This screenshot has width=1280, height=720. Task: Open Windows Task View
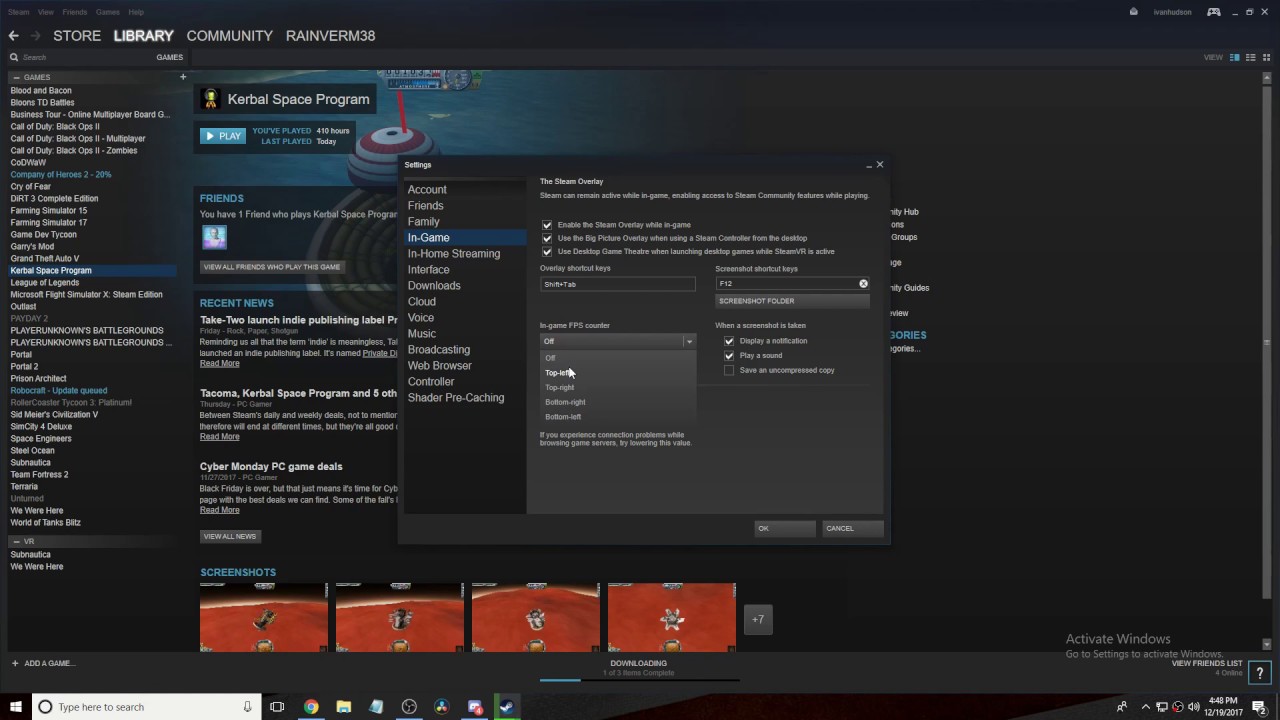(x=277, y=707)
